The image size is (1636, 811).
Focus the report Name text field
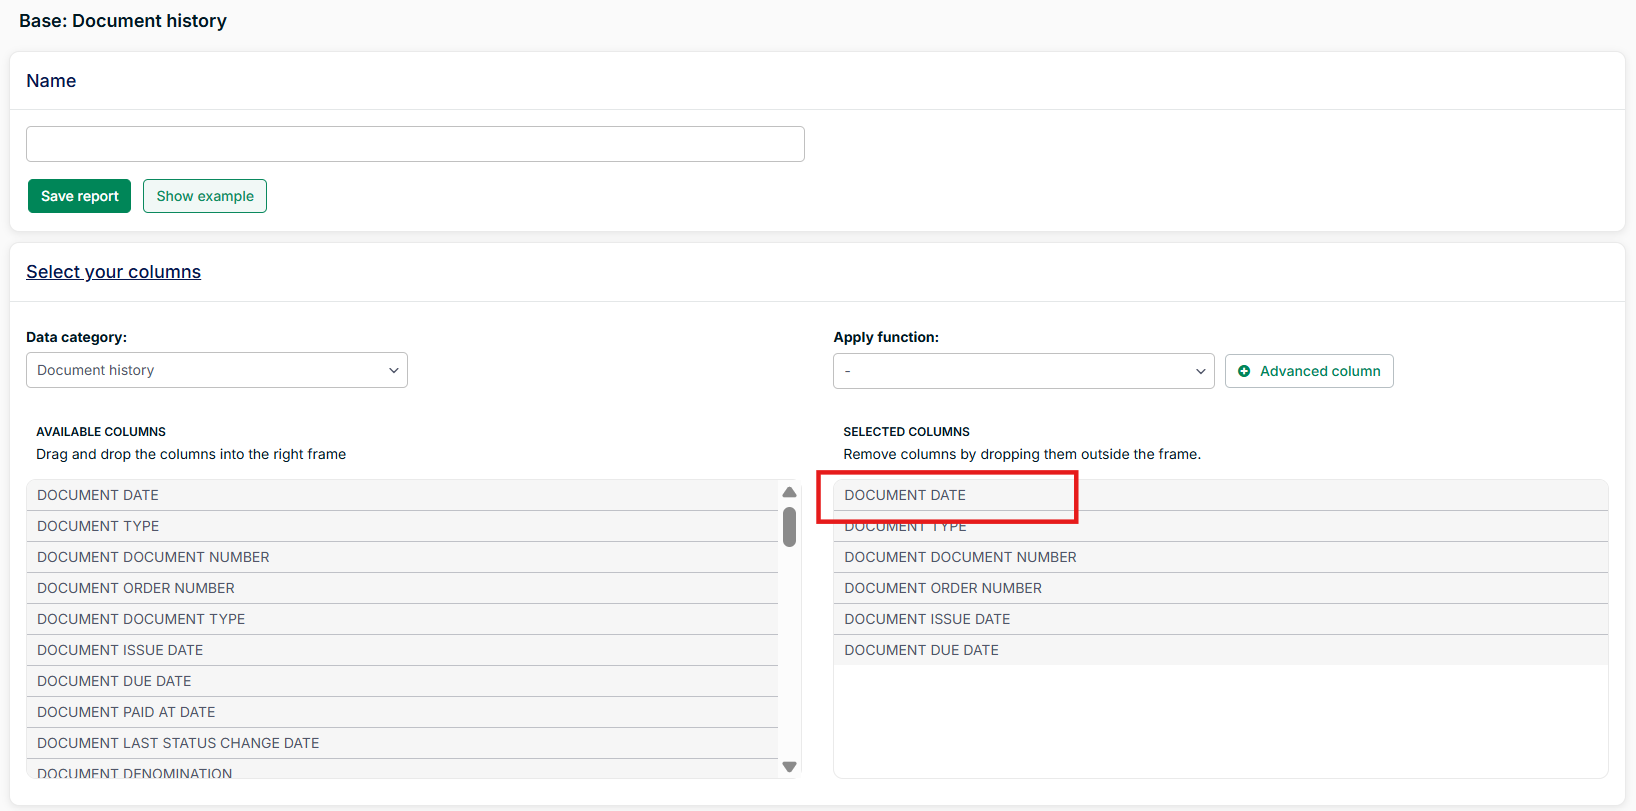click(415, 144)
